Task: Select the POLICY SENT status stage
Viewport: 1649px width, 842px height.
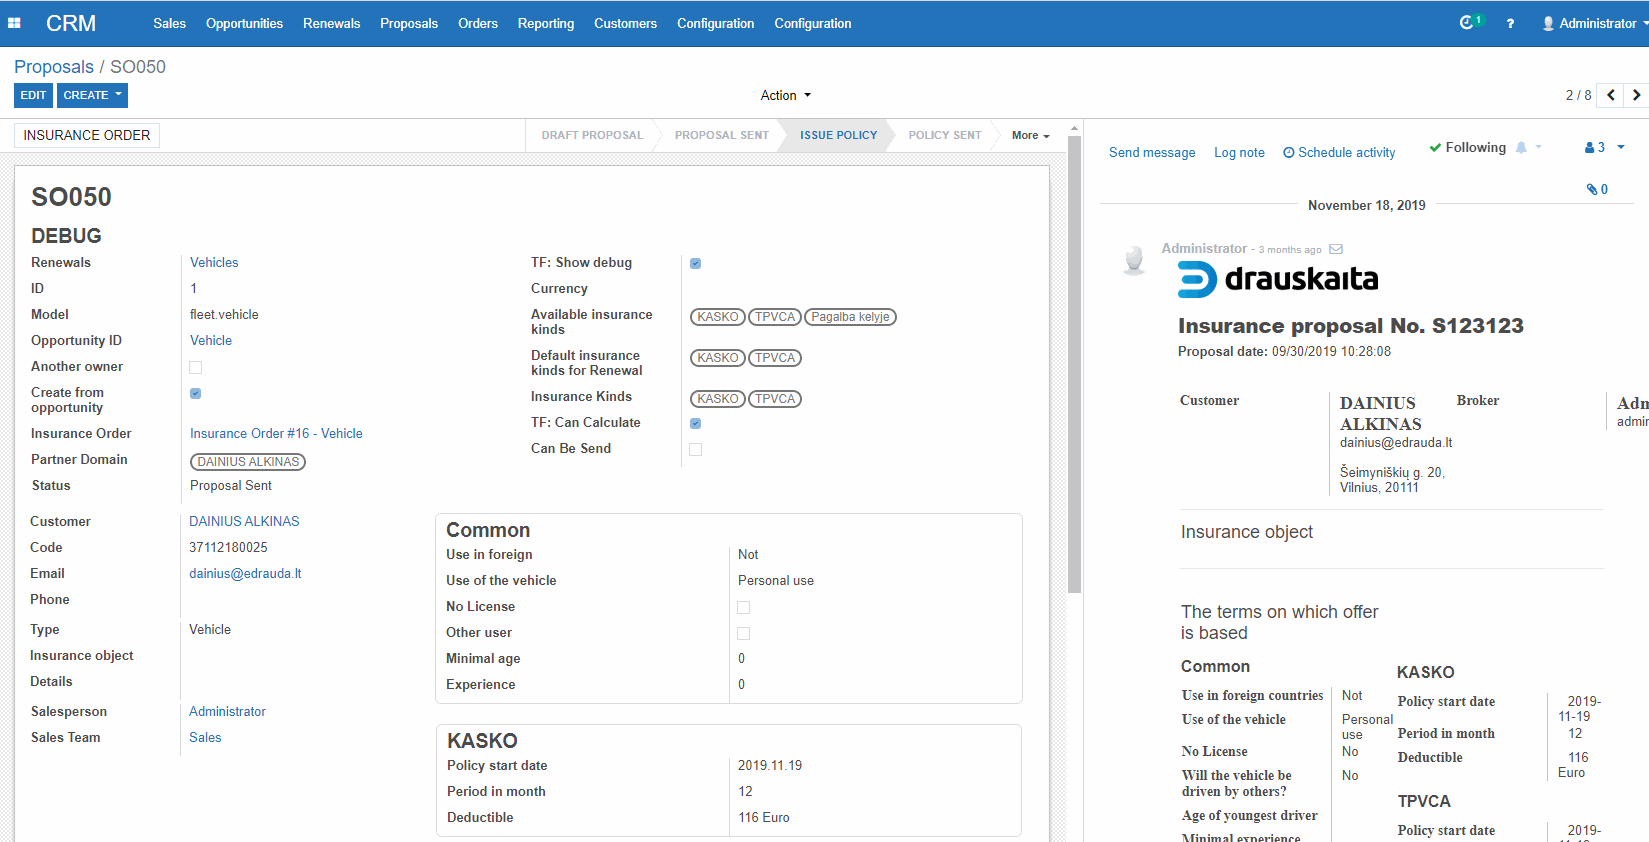Action: (x=944, y=135)
